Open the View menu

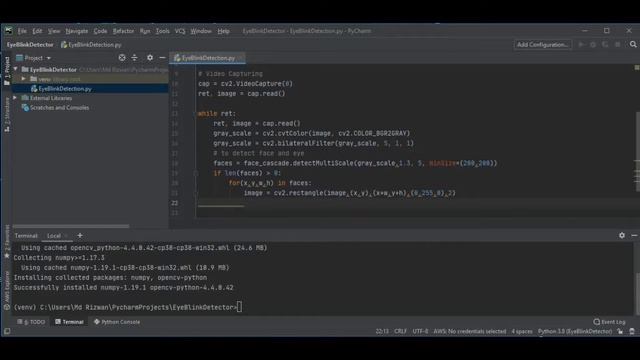point(54,31)
